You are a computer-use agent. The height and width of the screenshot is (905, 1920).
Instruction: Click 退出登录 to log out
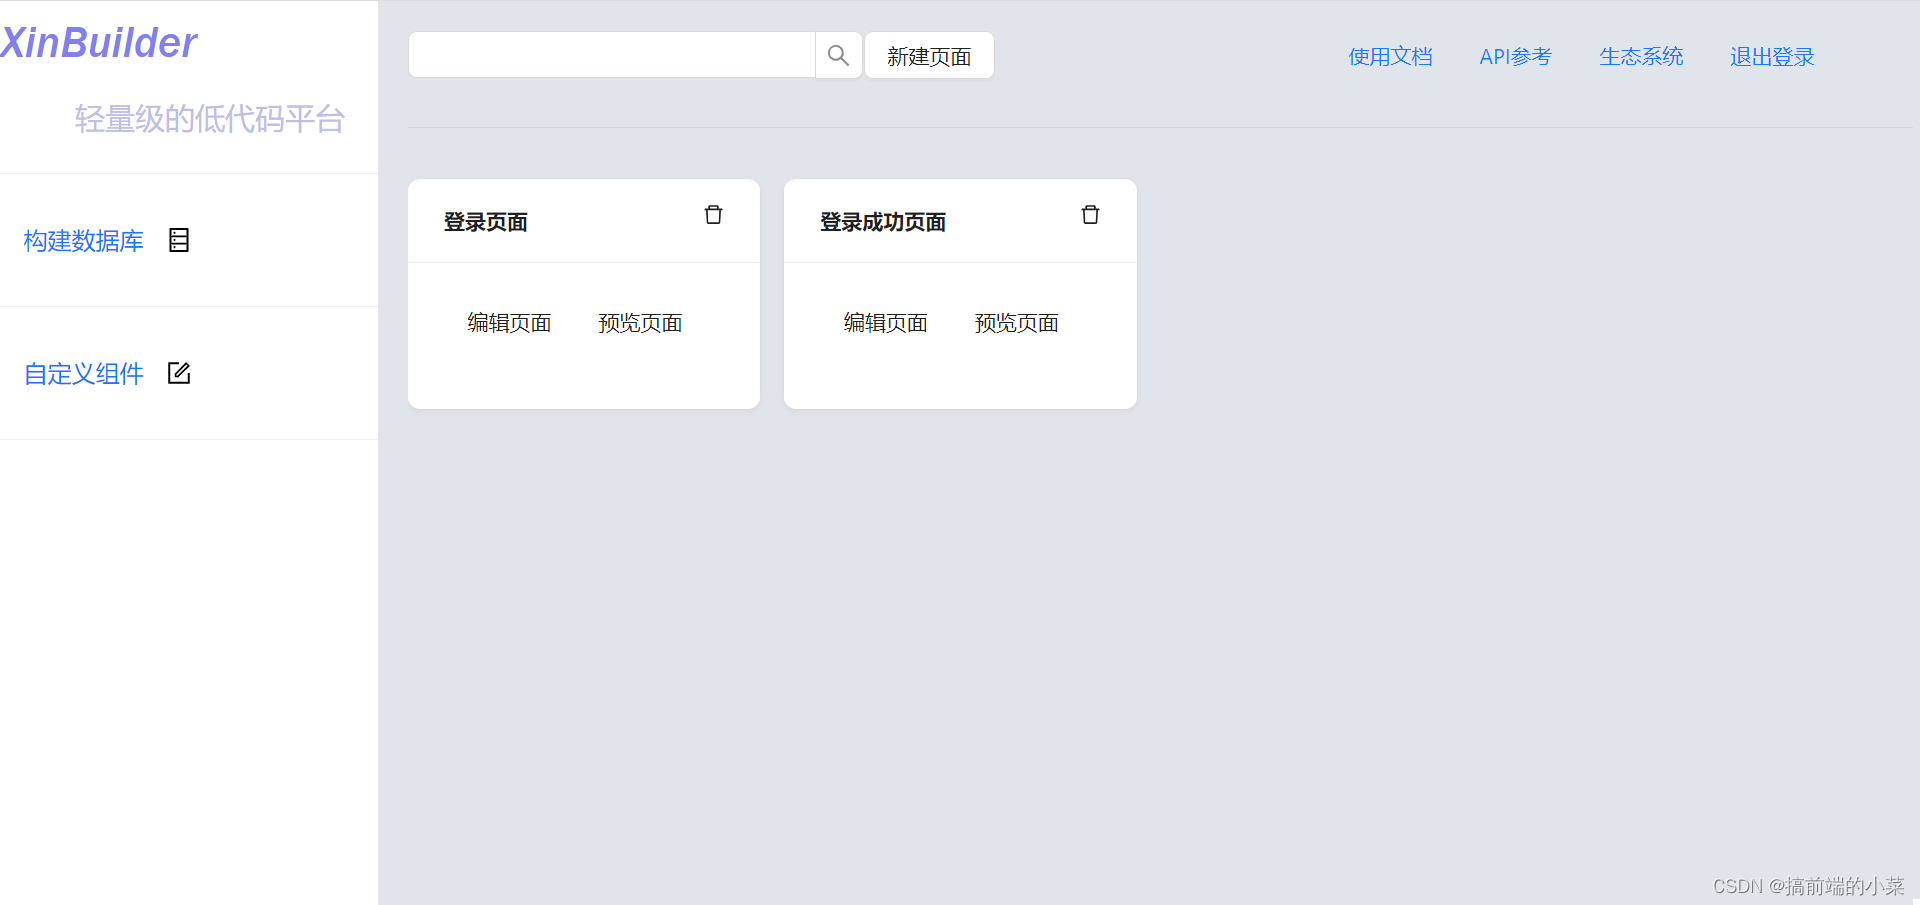click(x=1771, y=57)
